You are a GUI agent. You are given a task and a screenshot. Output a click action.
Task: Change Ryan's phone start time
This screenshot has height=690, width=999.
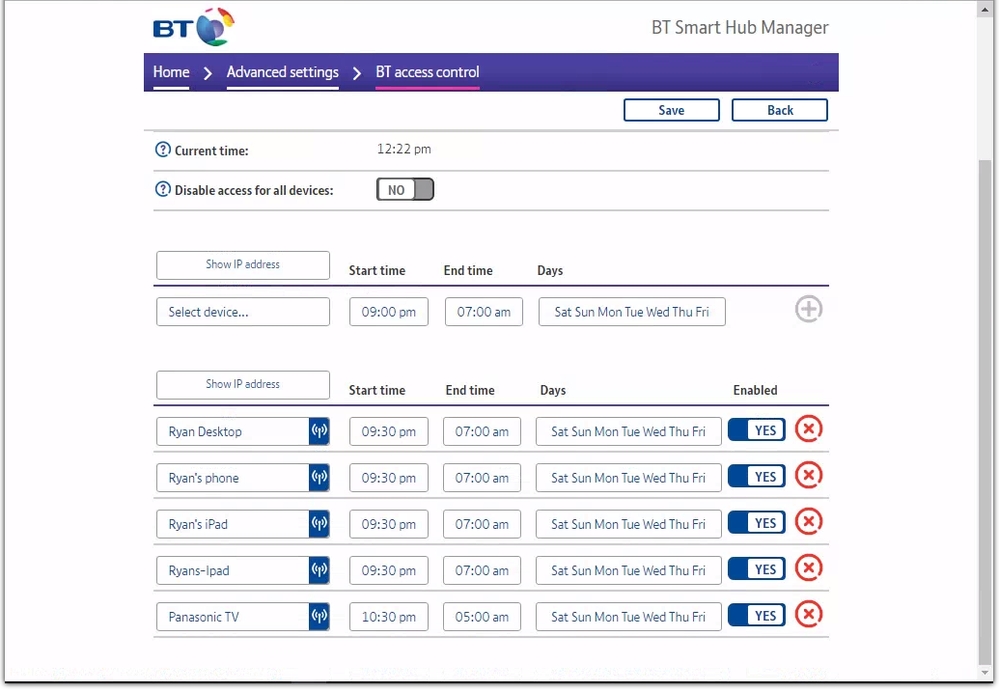click(389, 478)
